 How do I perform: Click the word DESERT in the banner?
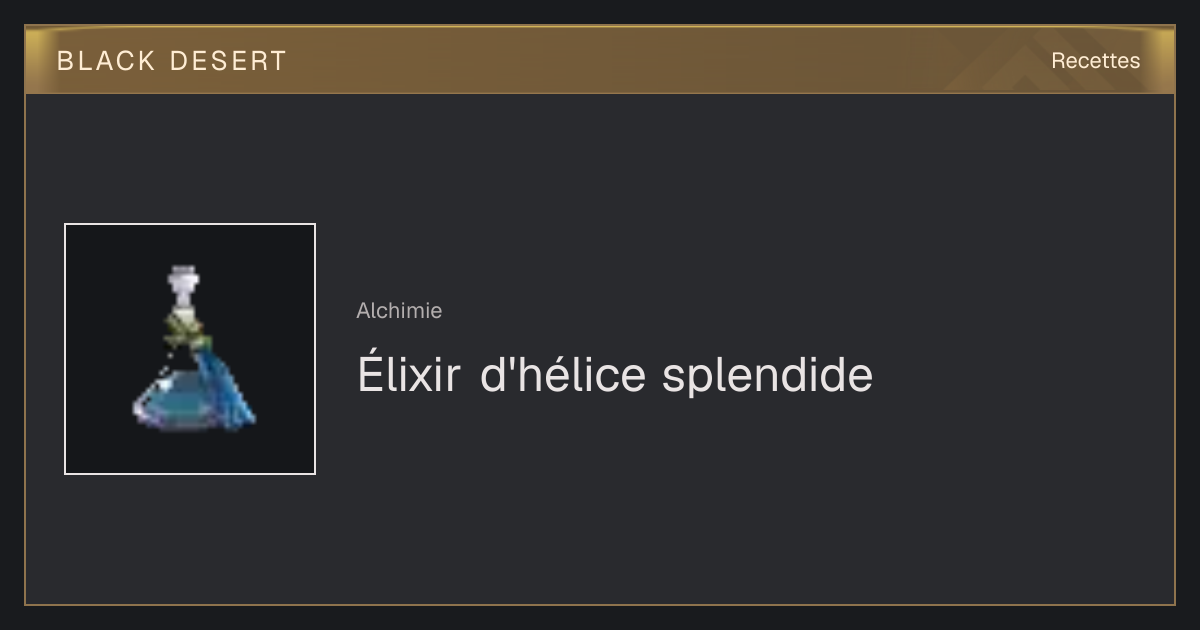228,61
